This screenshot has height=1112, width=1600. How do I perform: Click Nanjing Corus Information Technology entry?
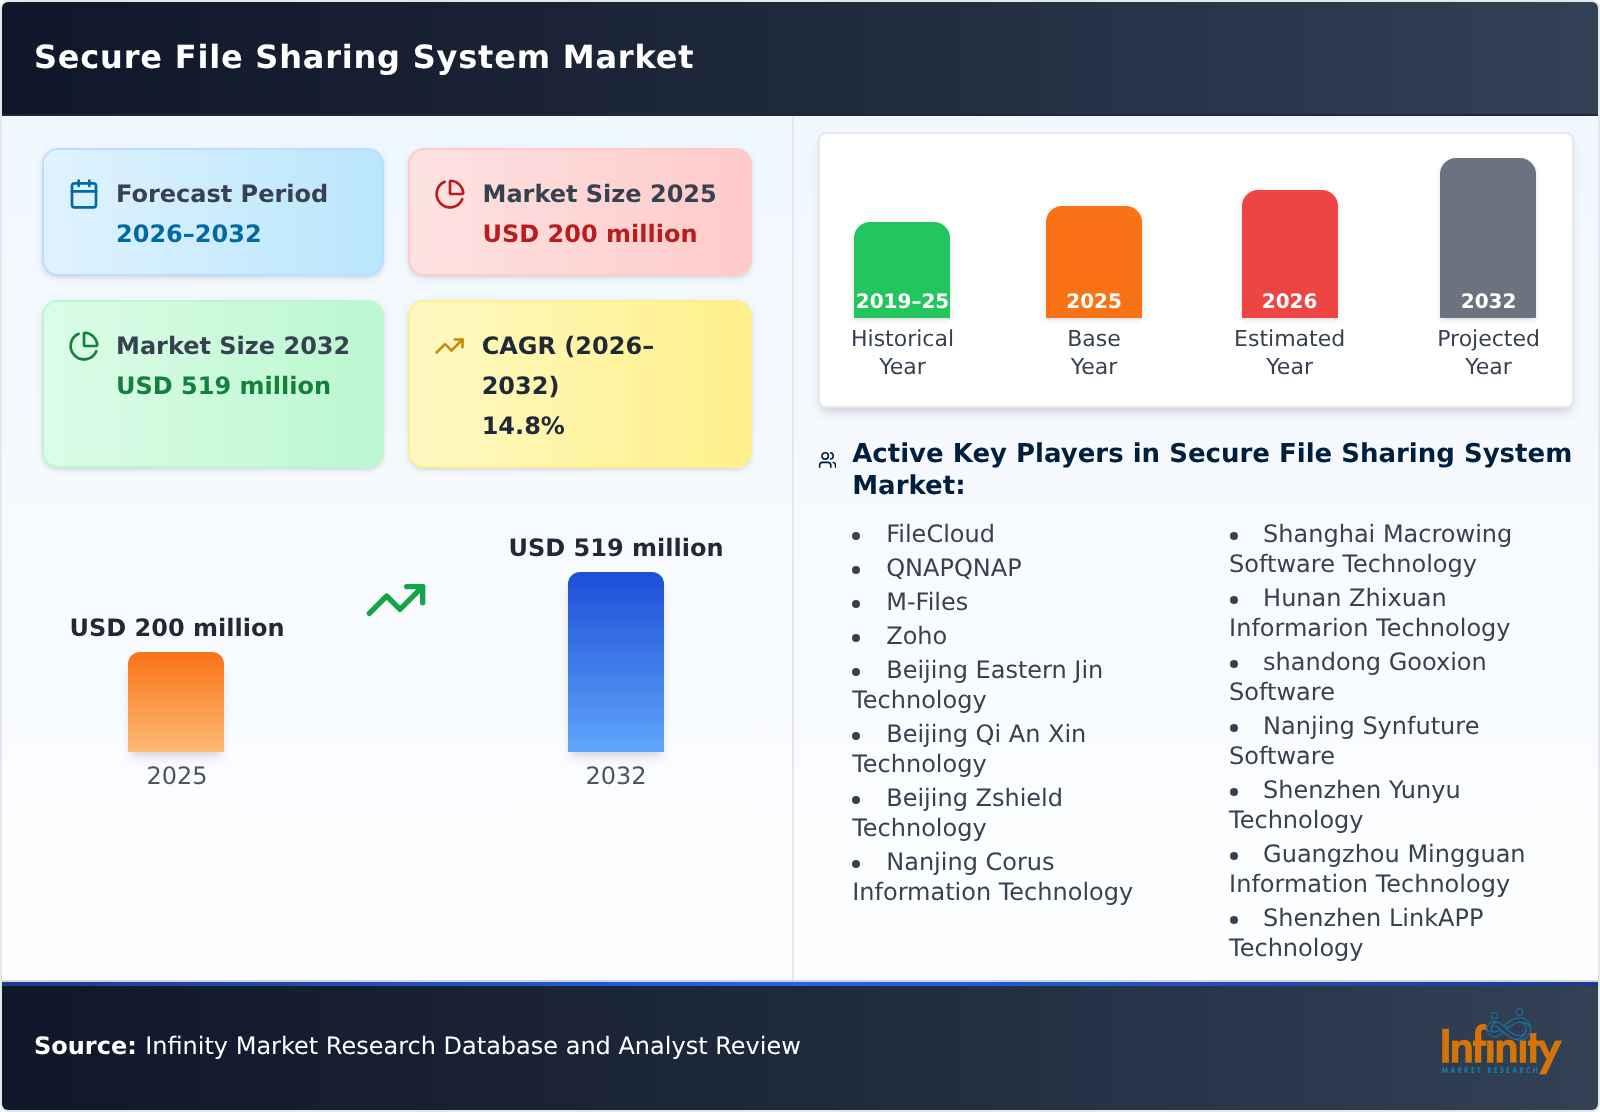point(992,877)
